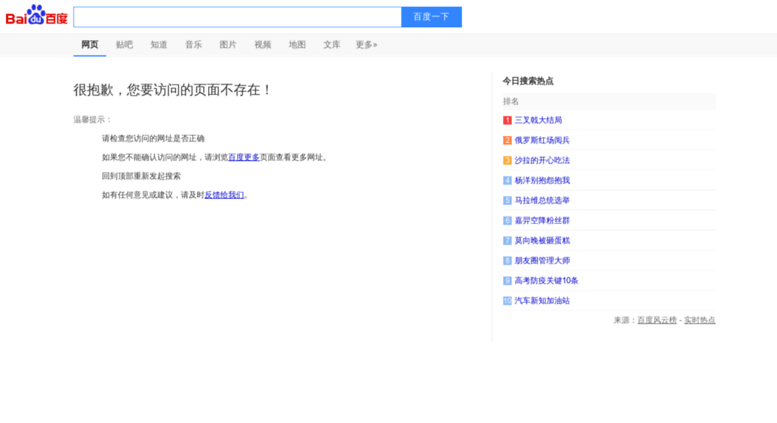Click the rank 8 badge
Viewport: 777px width, 423px height.
507,261
